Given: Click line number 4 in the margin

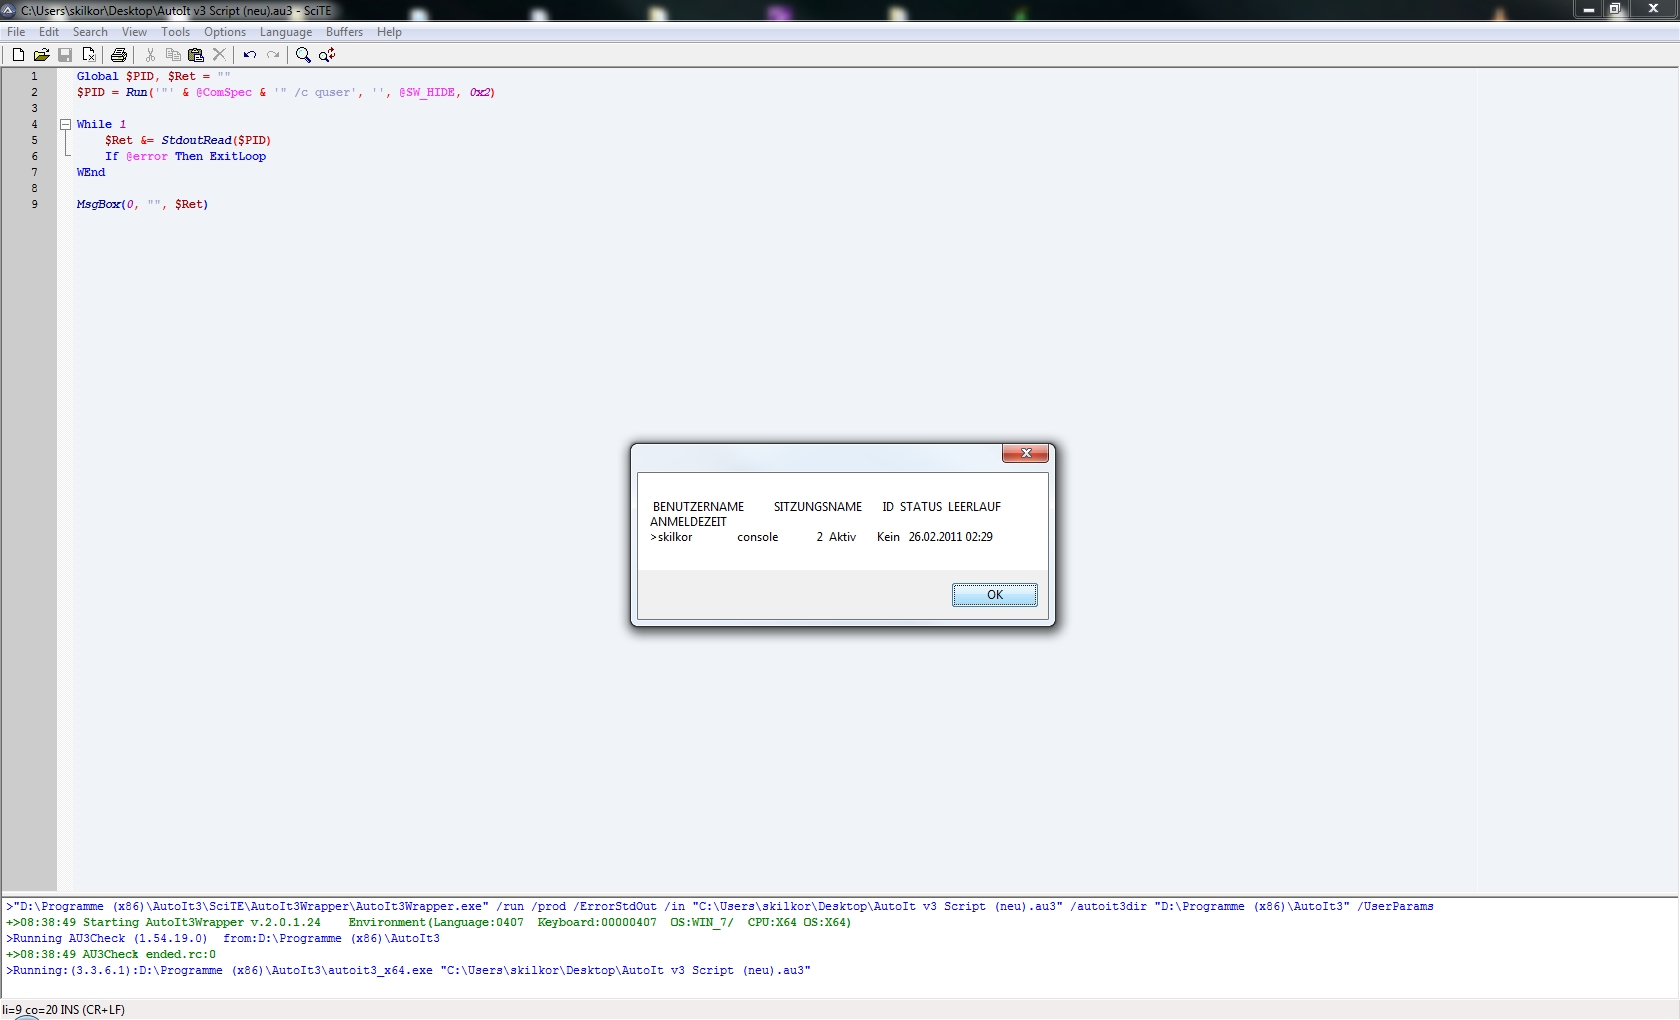Looking at the screenshot, I should point(34,125).
